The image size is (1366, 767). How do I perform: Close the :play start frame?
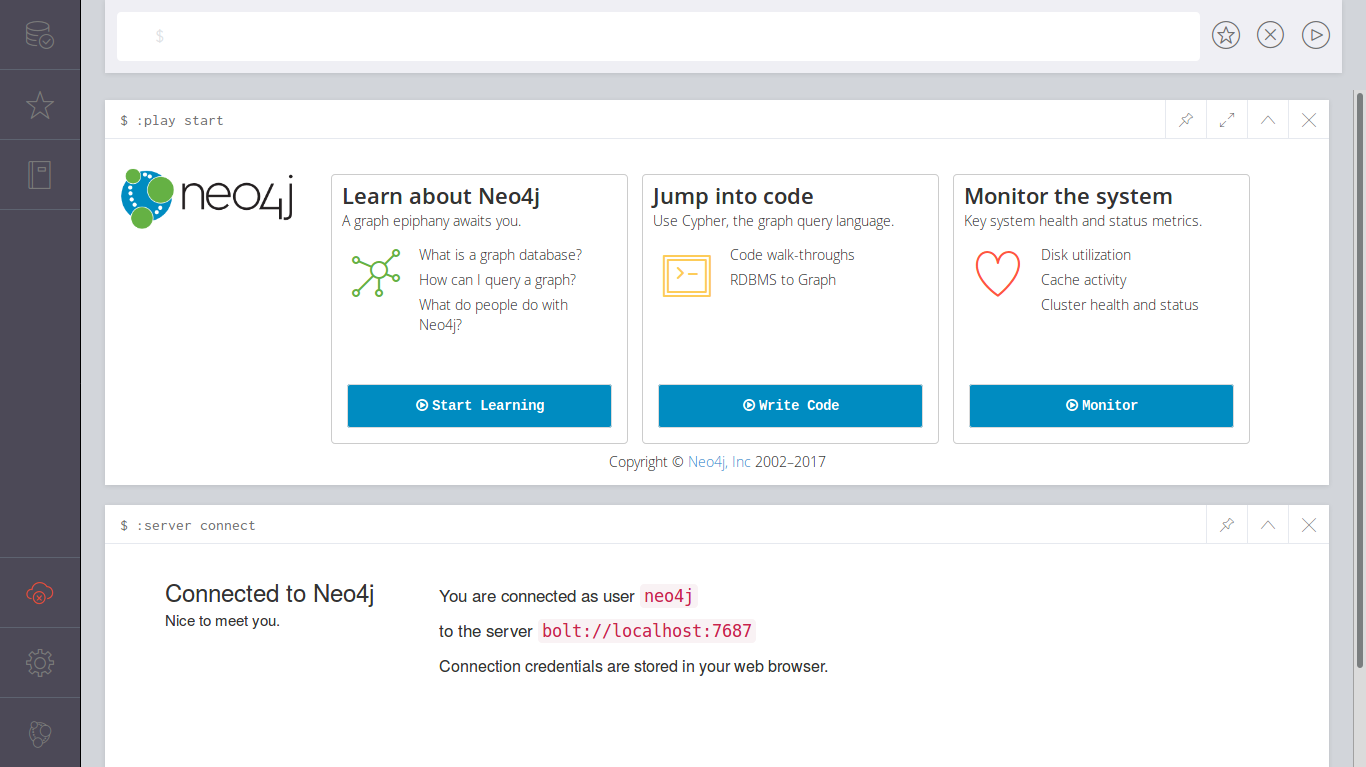[x=1309, y=120]
